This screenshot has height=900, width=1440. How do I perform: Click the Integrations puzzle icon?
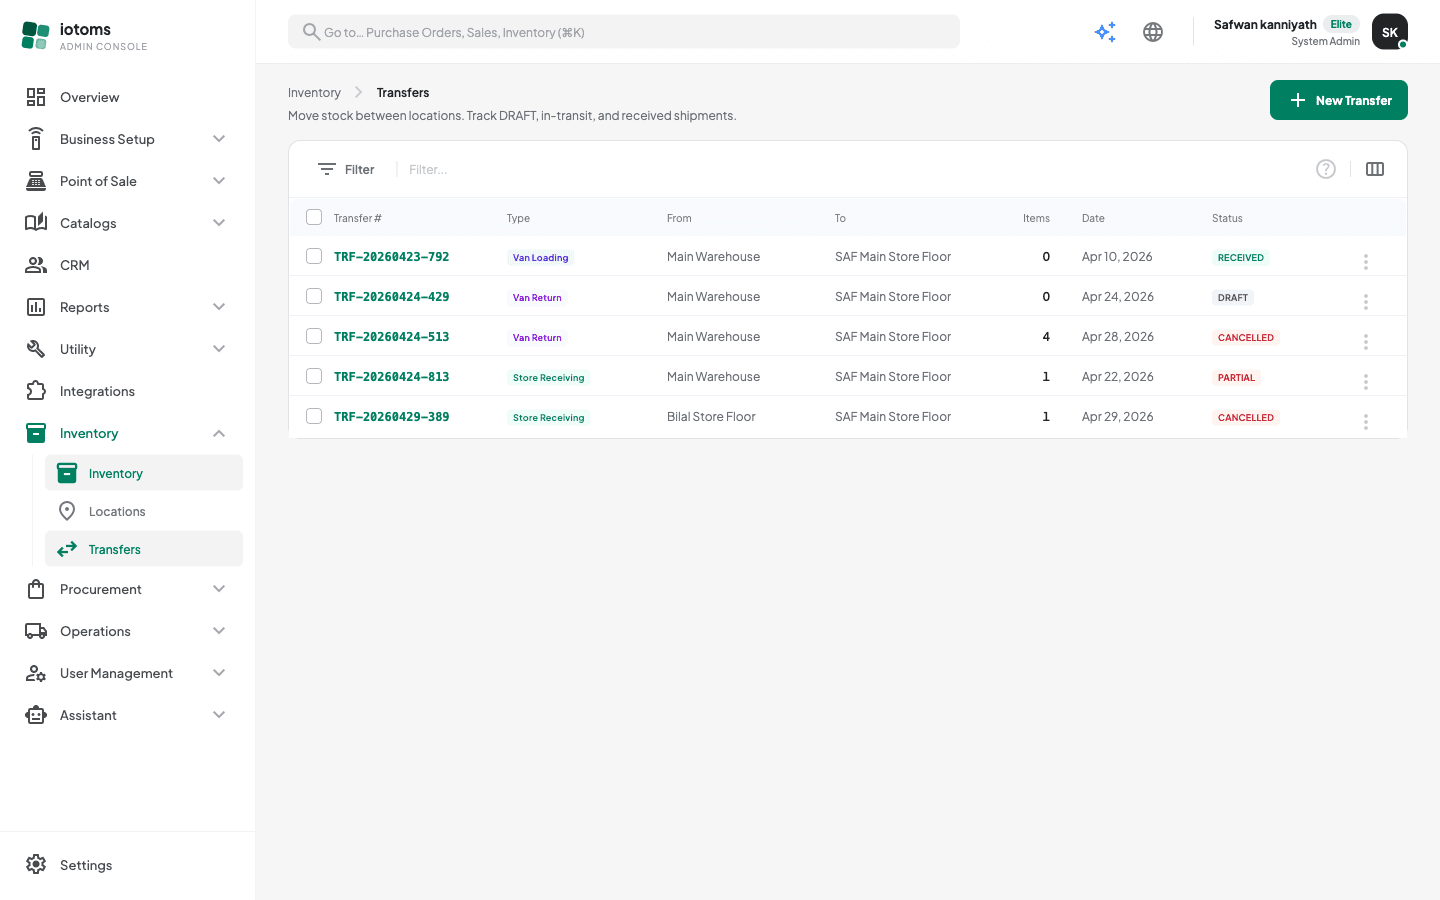coord(36,391)
